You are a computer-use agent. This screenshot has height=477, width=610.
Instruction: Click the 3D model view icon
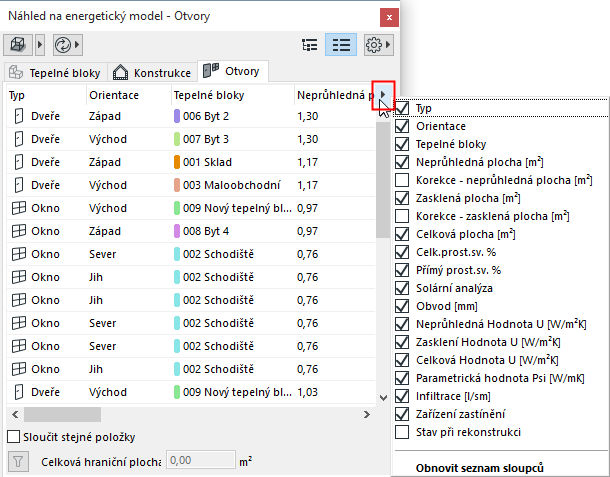point(18,45)
